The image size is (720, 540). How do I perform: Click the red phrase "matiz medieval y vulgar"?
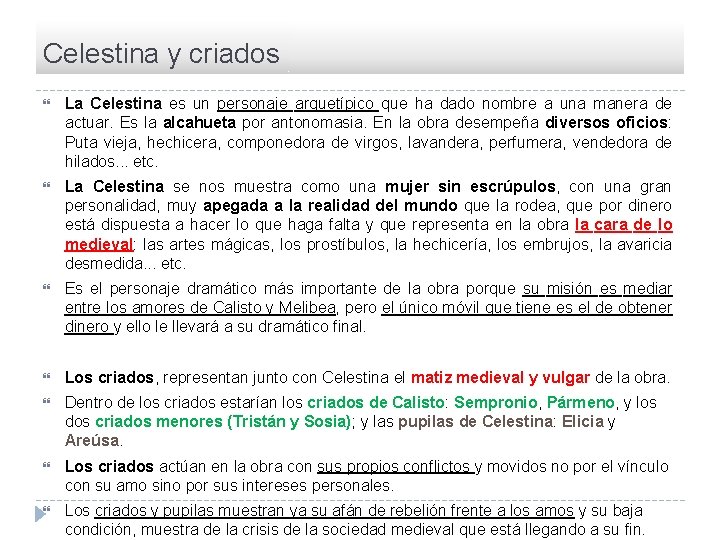[500, 377]
